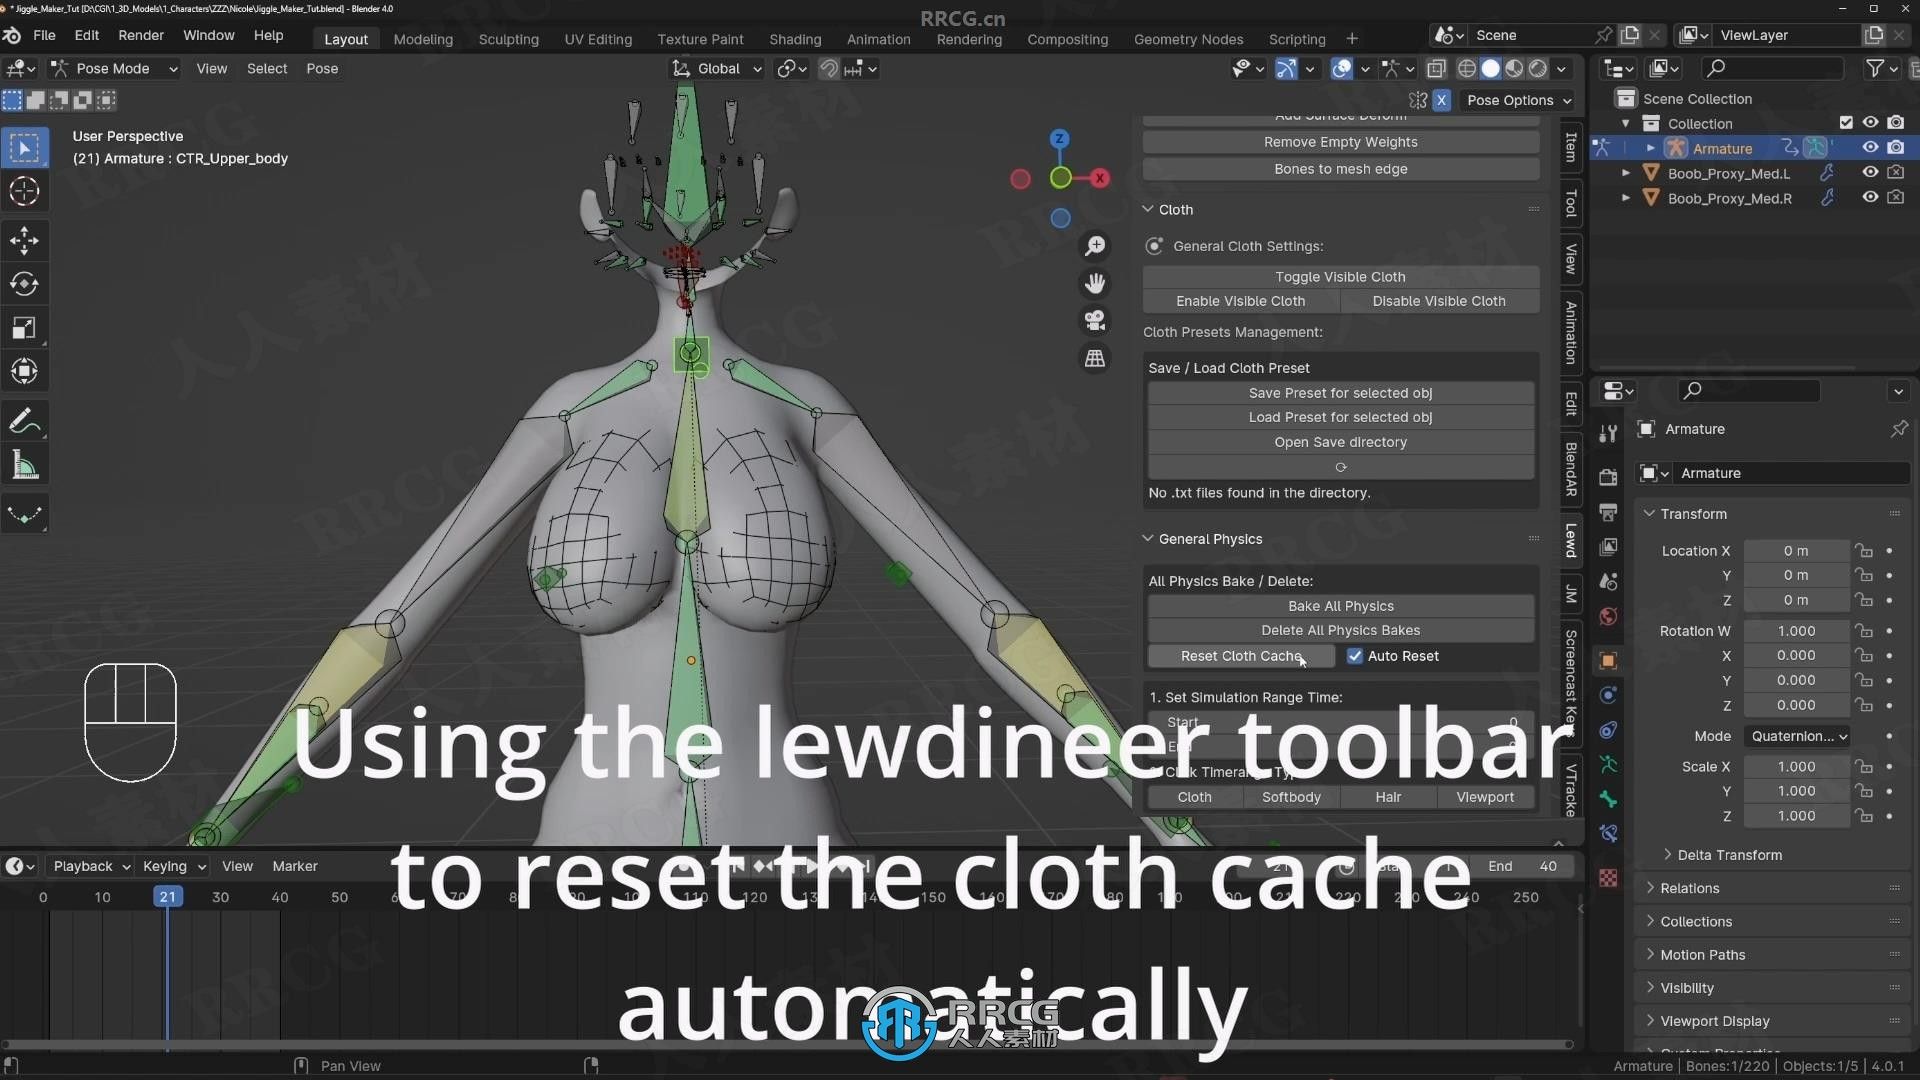
Task: Collapse the Cloth panel
Action: [1148, 210]
